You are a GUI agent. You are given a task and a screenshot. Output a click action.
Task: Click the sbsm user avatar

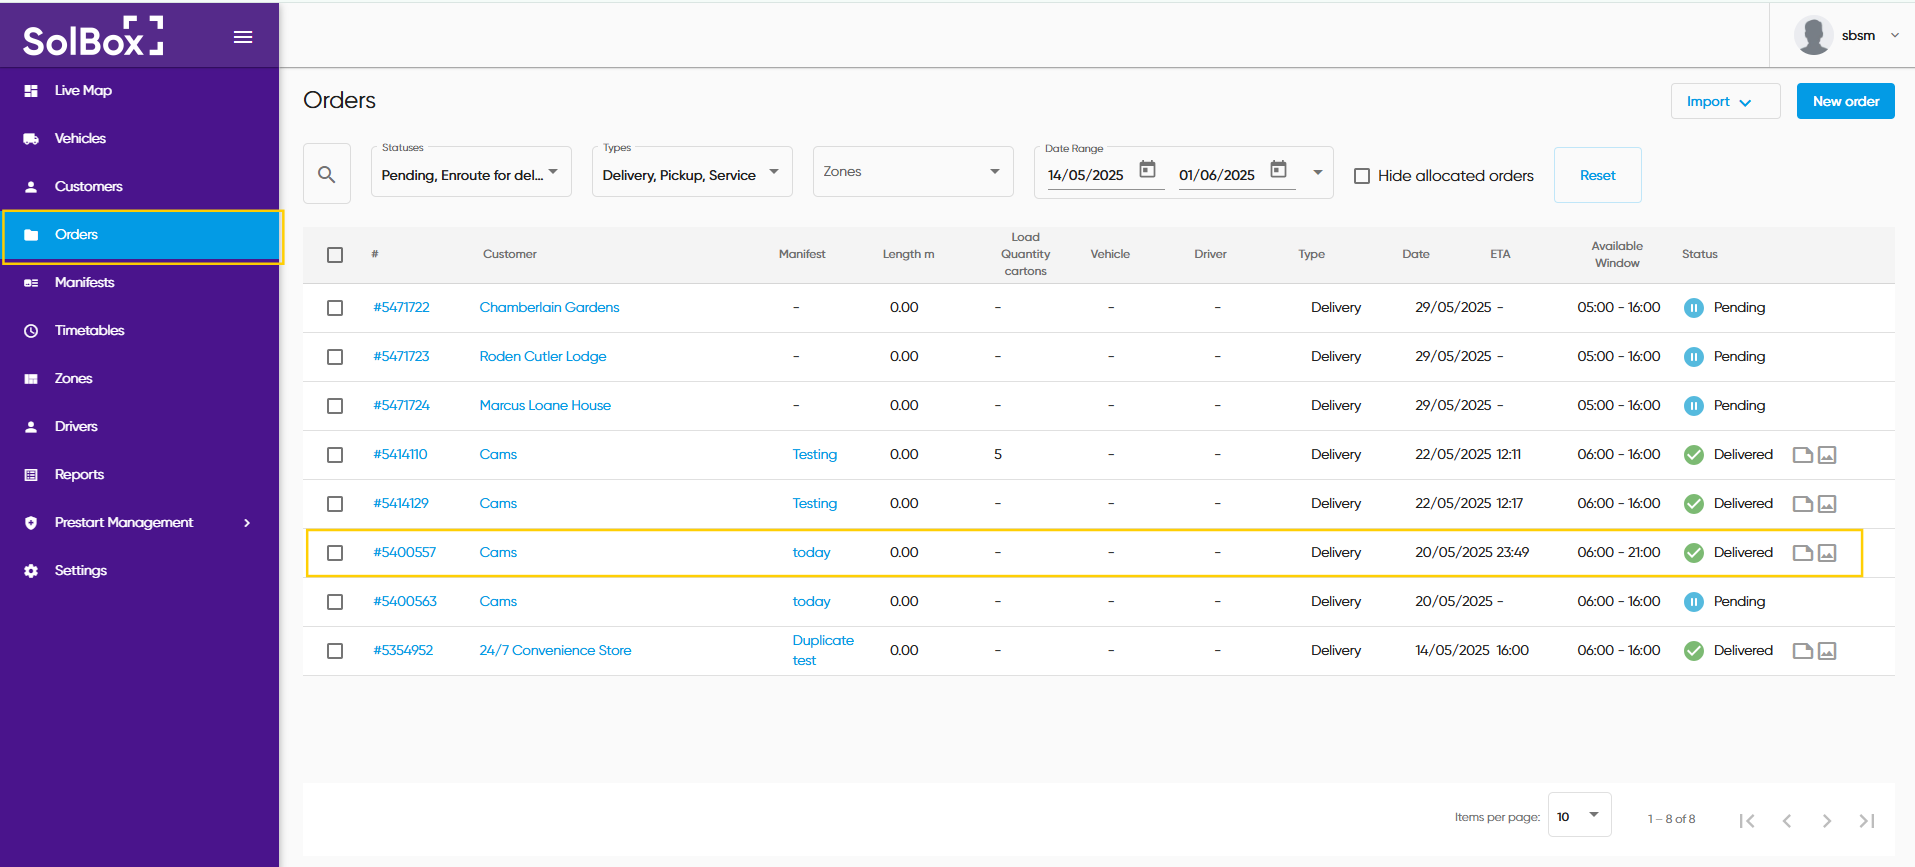1813,35
